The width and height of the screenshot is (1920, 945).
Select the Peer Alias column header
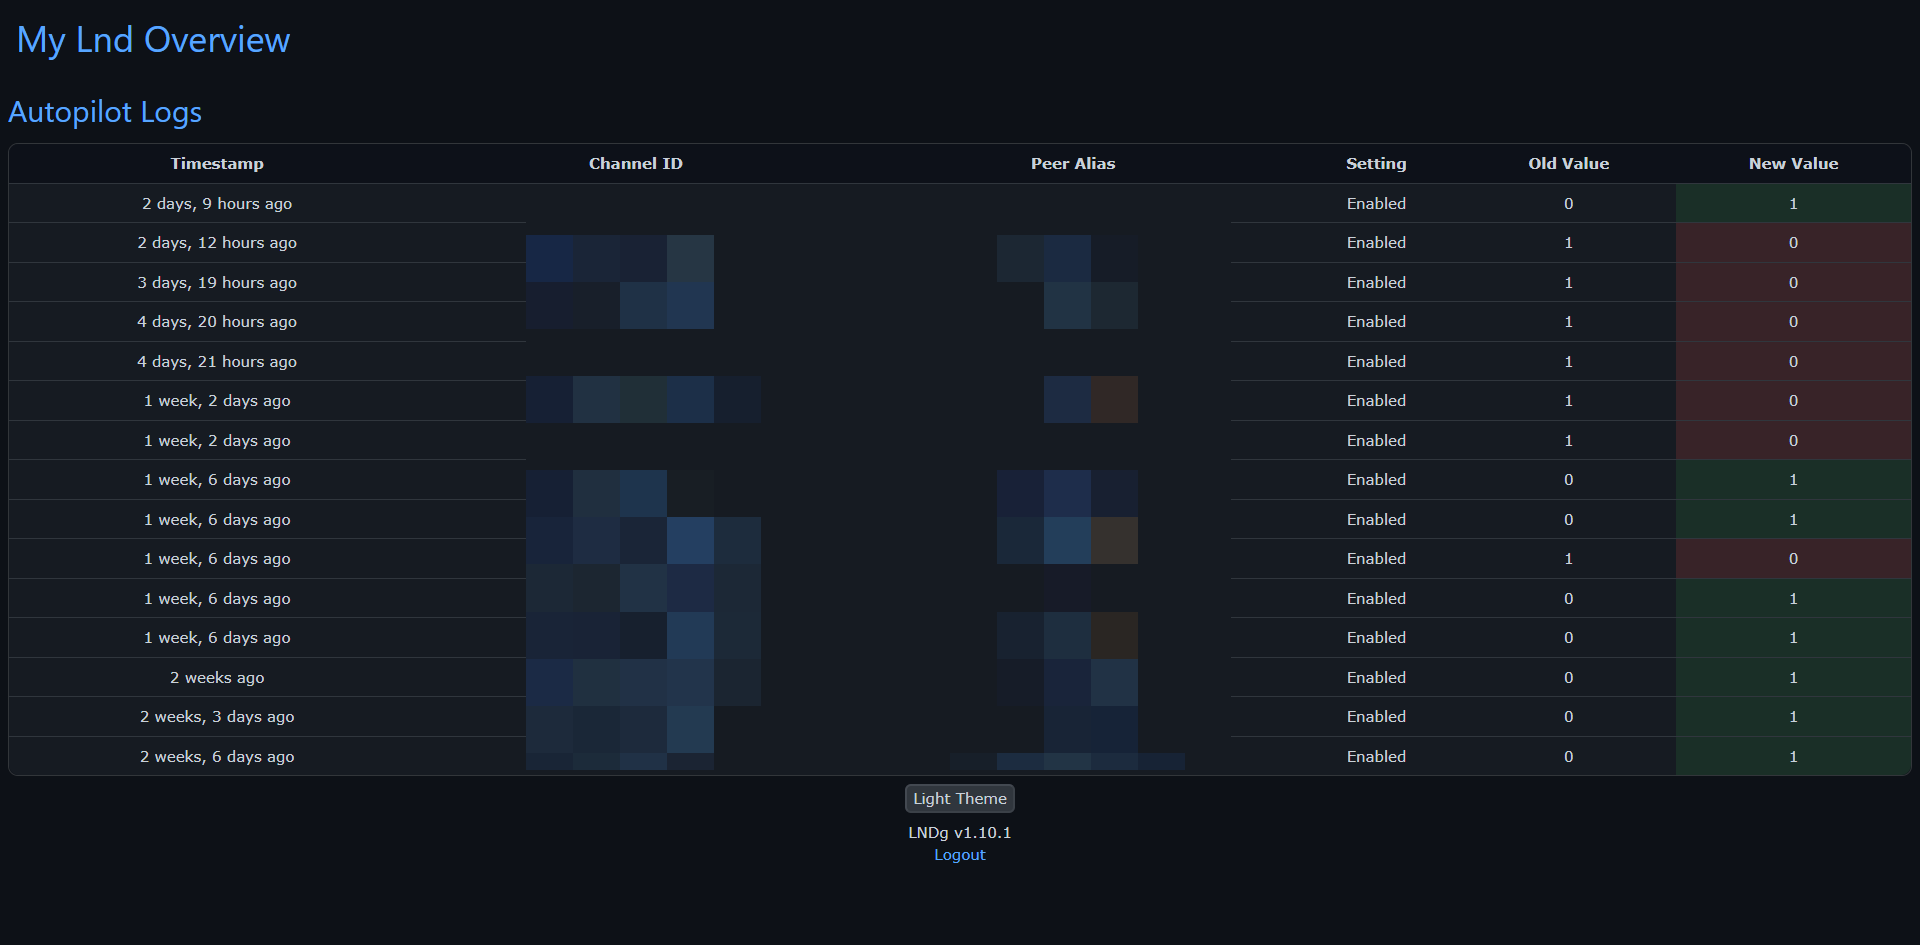(1072, 164)
